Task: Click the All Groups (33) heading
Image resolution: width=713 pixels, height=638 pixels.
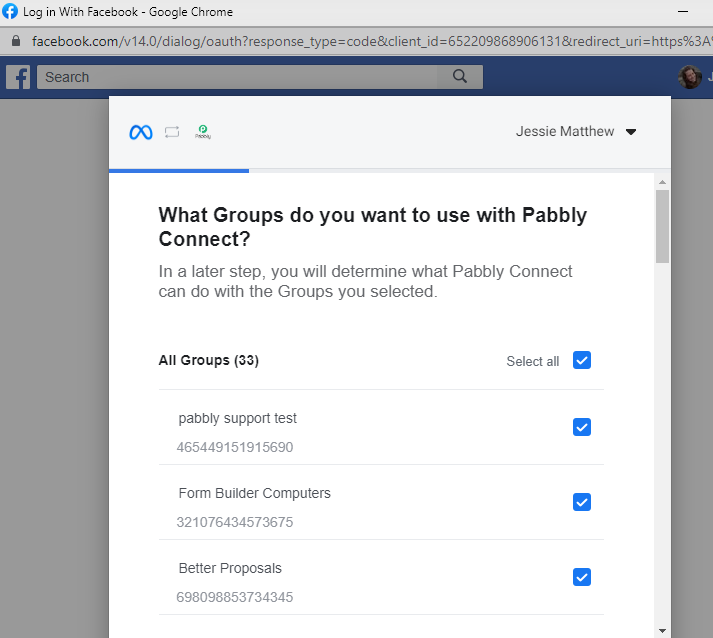Action: [x=209, y=360]
